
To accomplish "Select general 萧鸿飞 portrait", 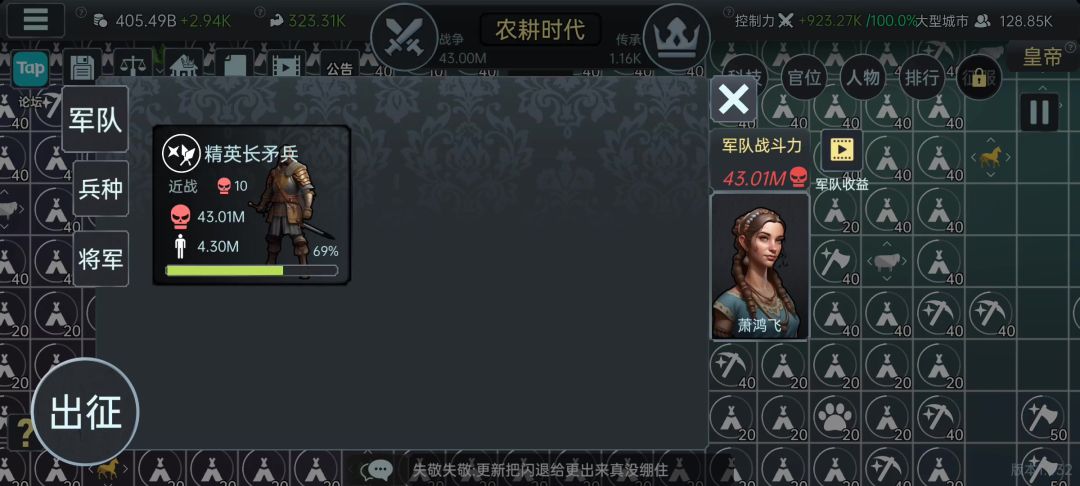I will pos(760,266).
